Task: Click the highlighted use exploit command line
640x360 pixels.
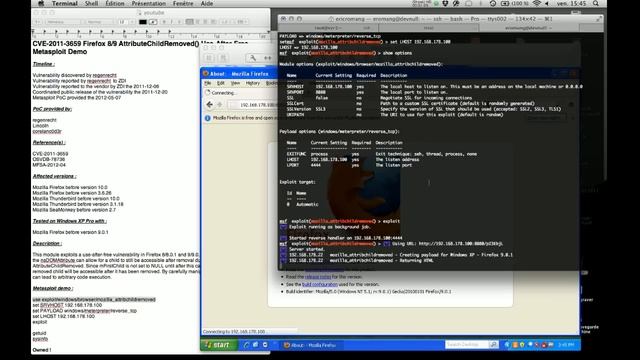Action: (x=94, y=300)
